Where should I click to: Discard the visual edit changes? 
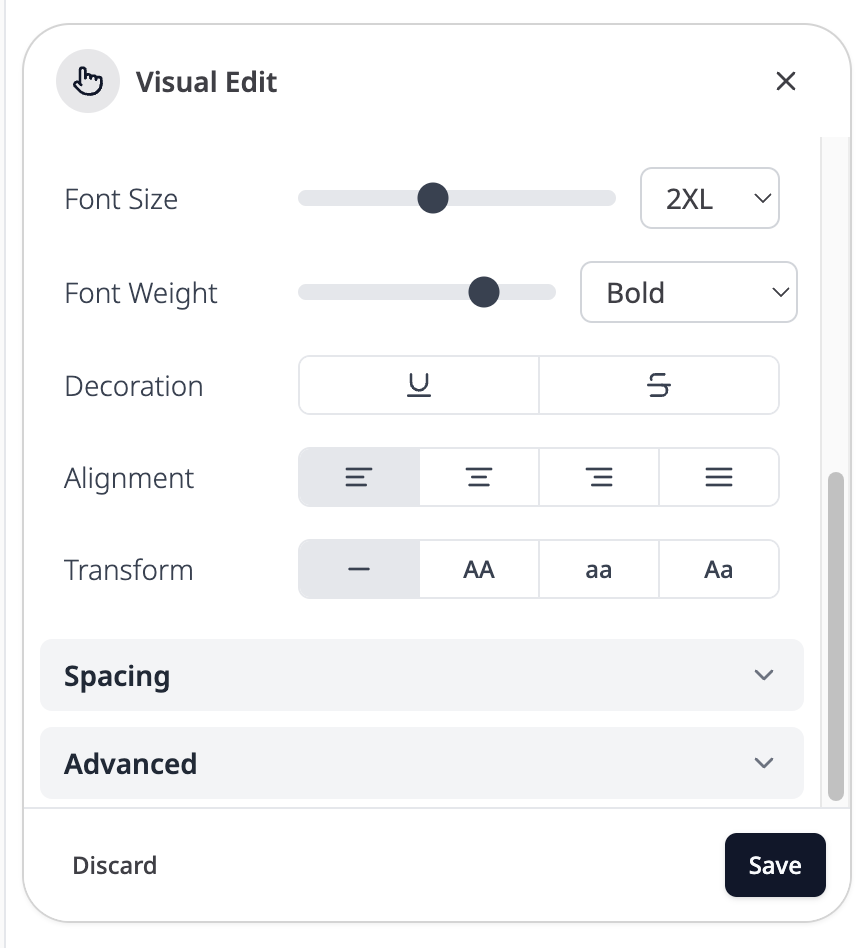[x=115, y=865]
